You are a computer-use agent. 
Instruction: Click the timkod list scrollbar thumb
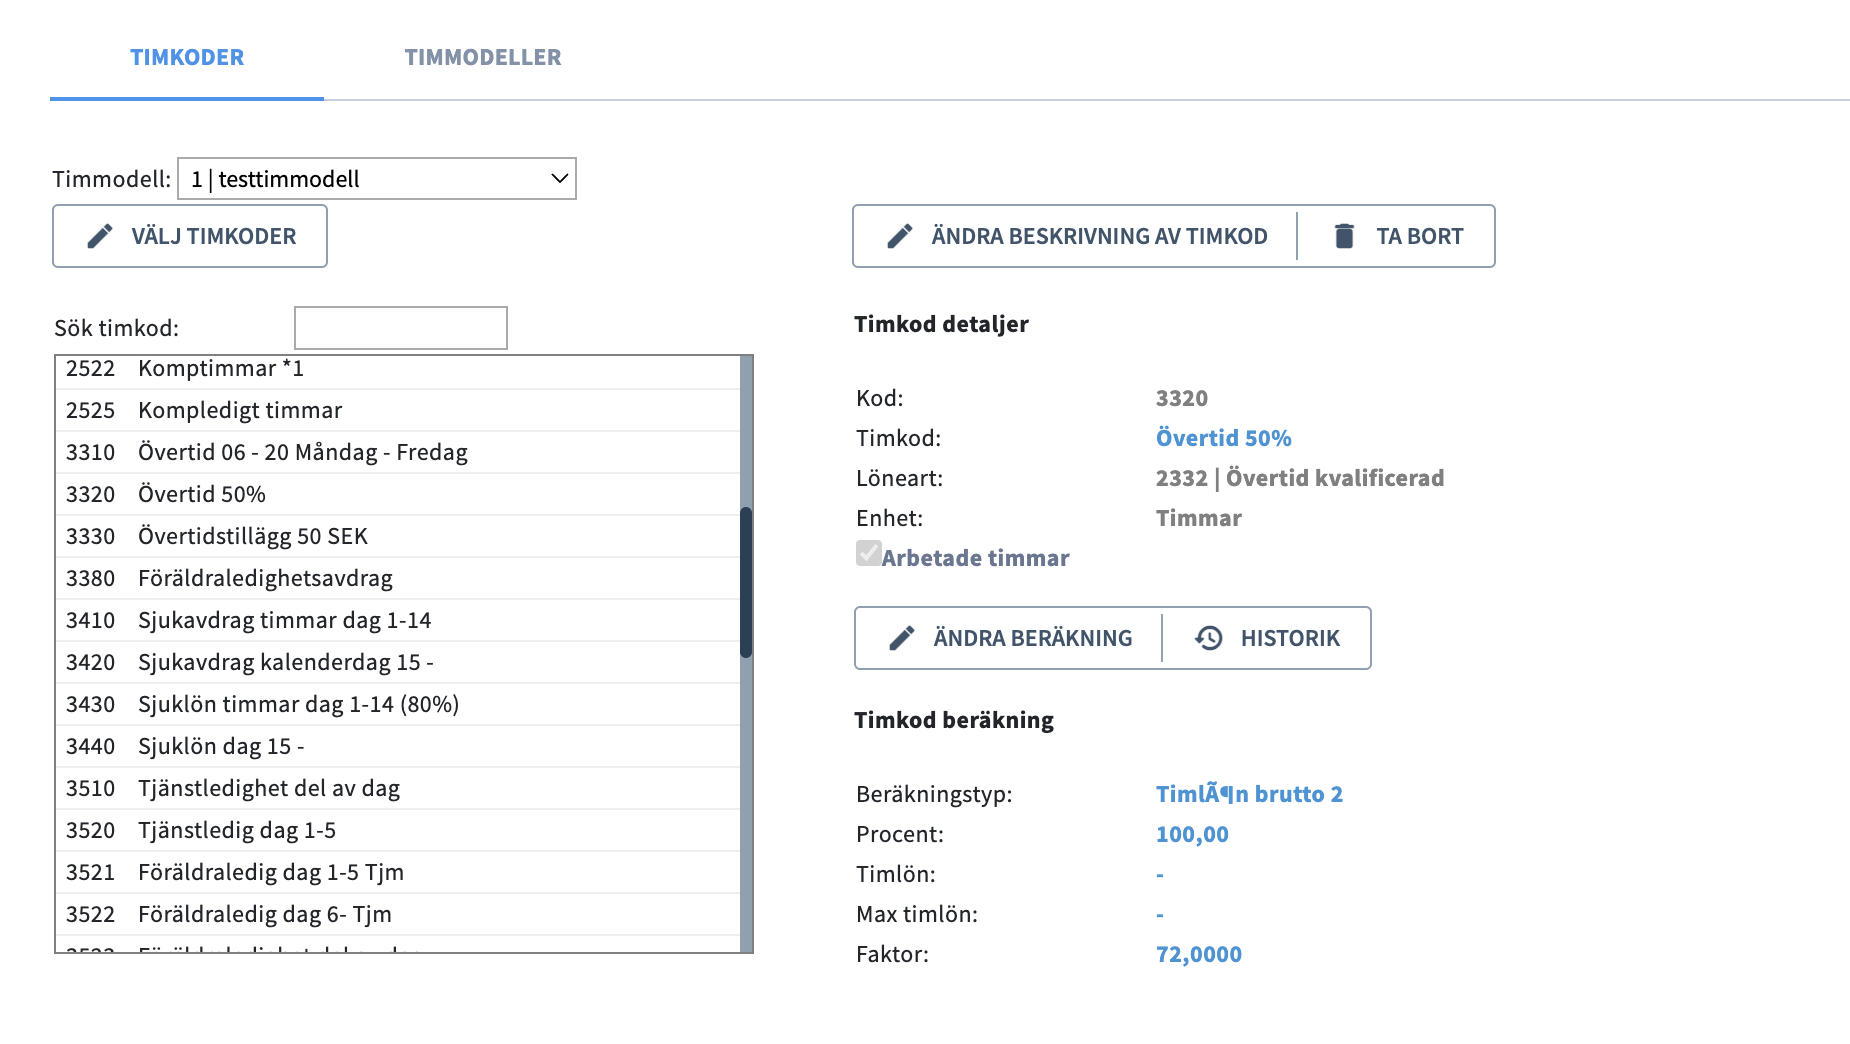(746, 582)
